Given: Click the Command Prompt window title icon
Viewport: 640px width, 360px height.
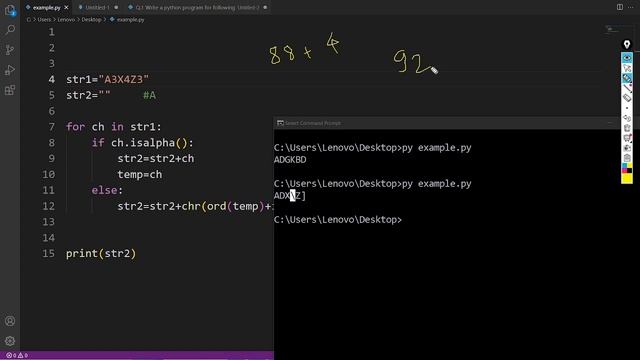Looking at the screenshot, I should pyautogui.click(x=280, y=123).
